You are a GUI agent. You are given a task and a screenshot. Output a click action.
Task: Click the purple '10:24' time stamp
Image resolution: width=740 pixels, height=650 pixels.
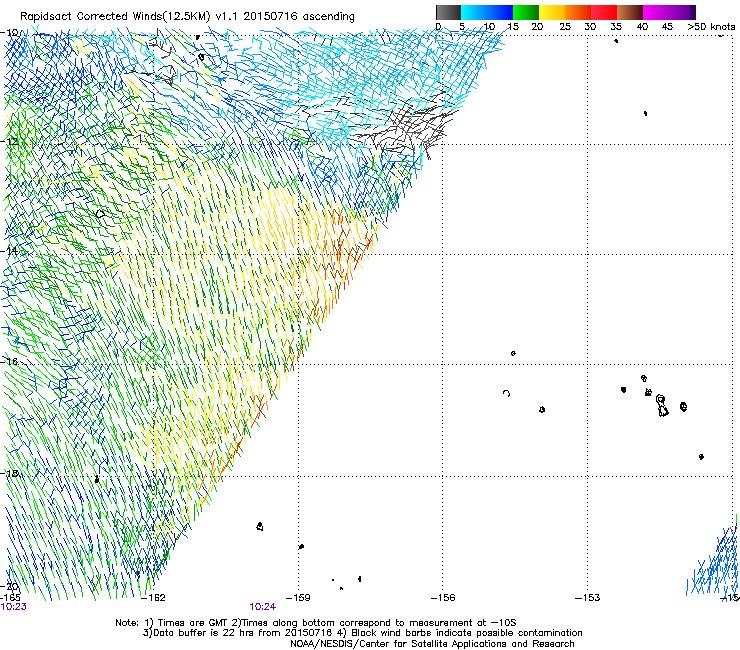[263, 607]
